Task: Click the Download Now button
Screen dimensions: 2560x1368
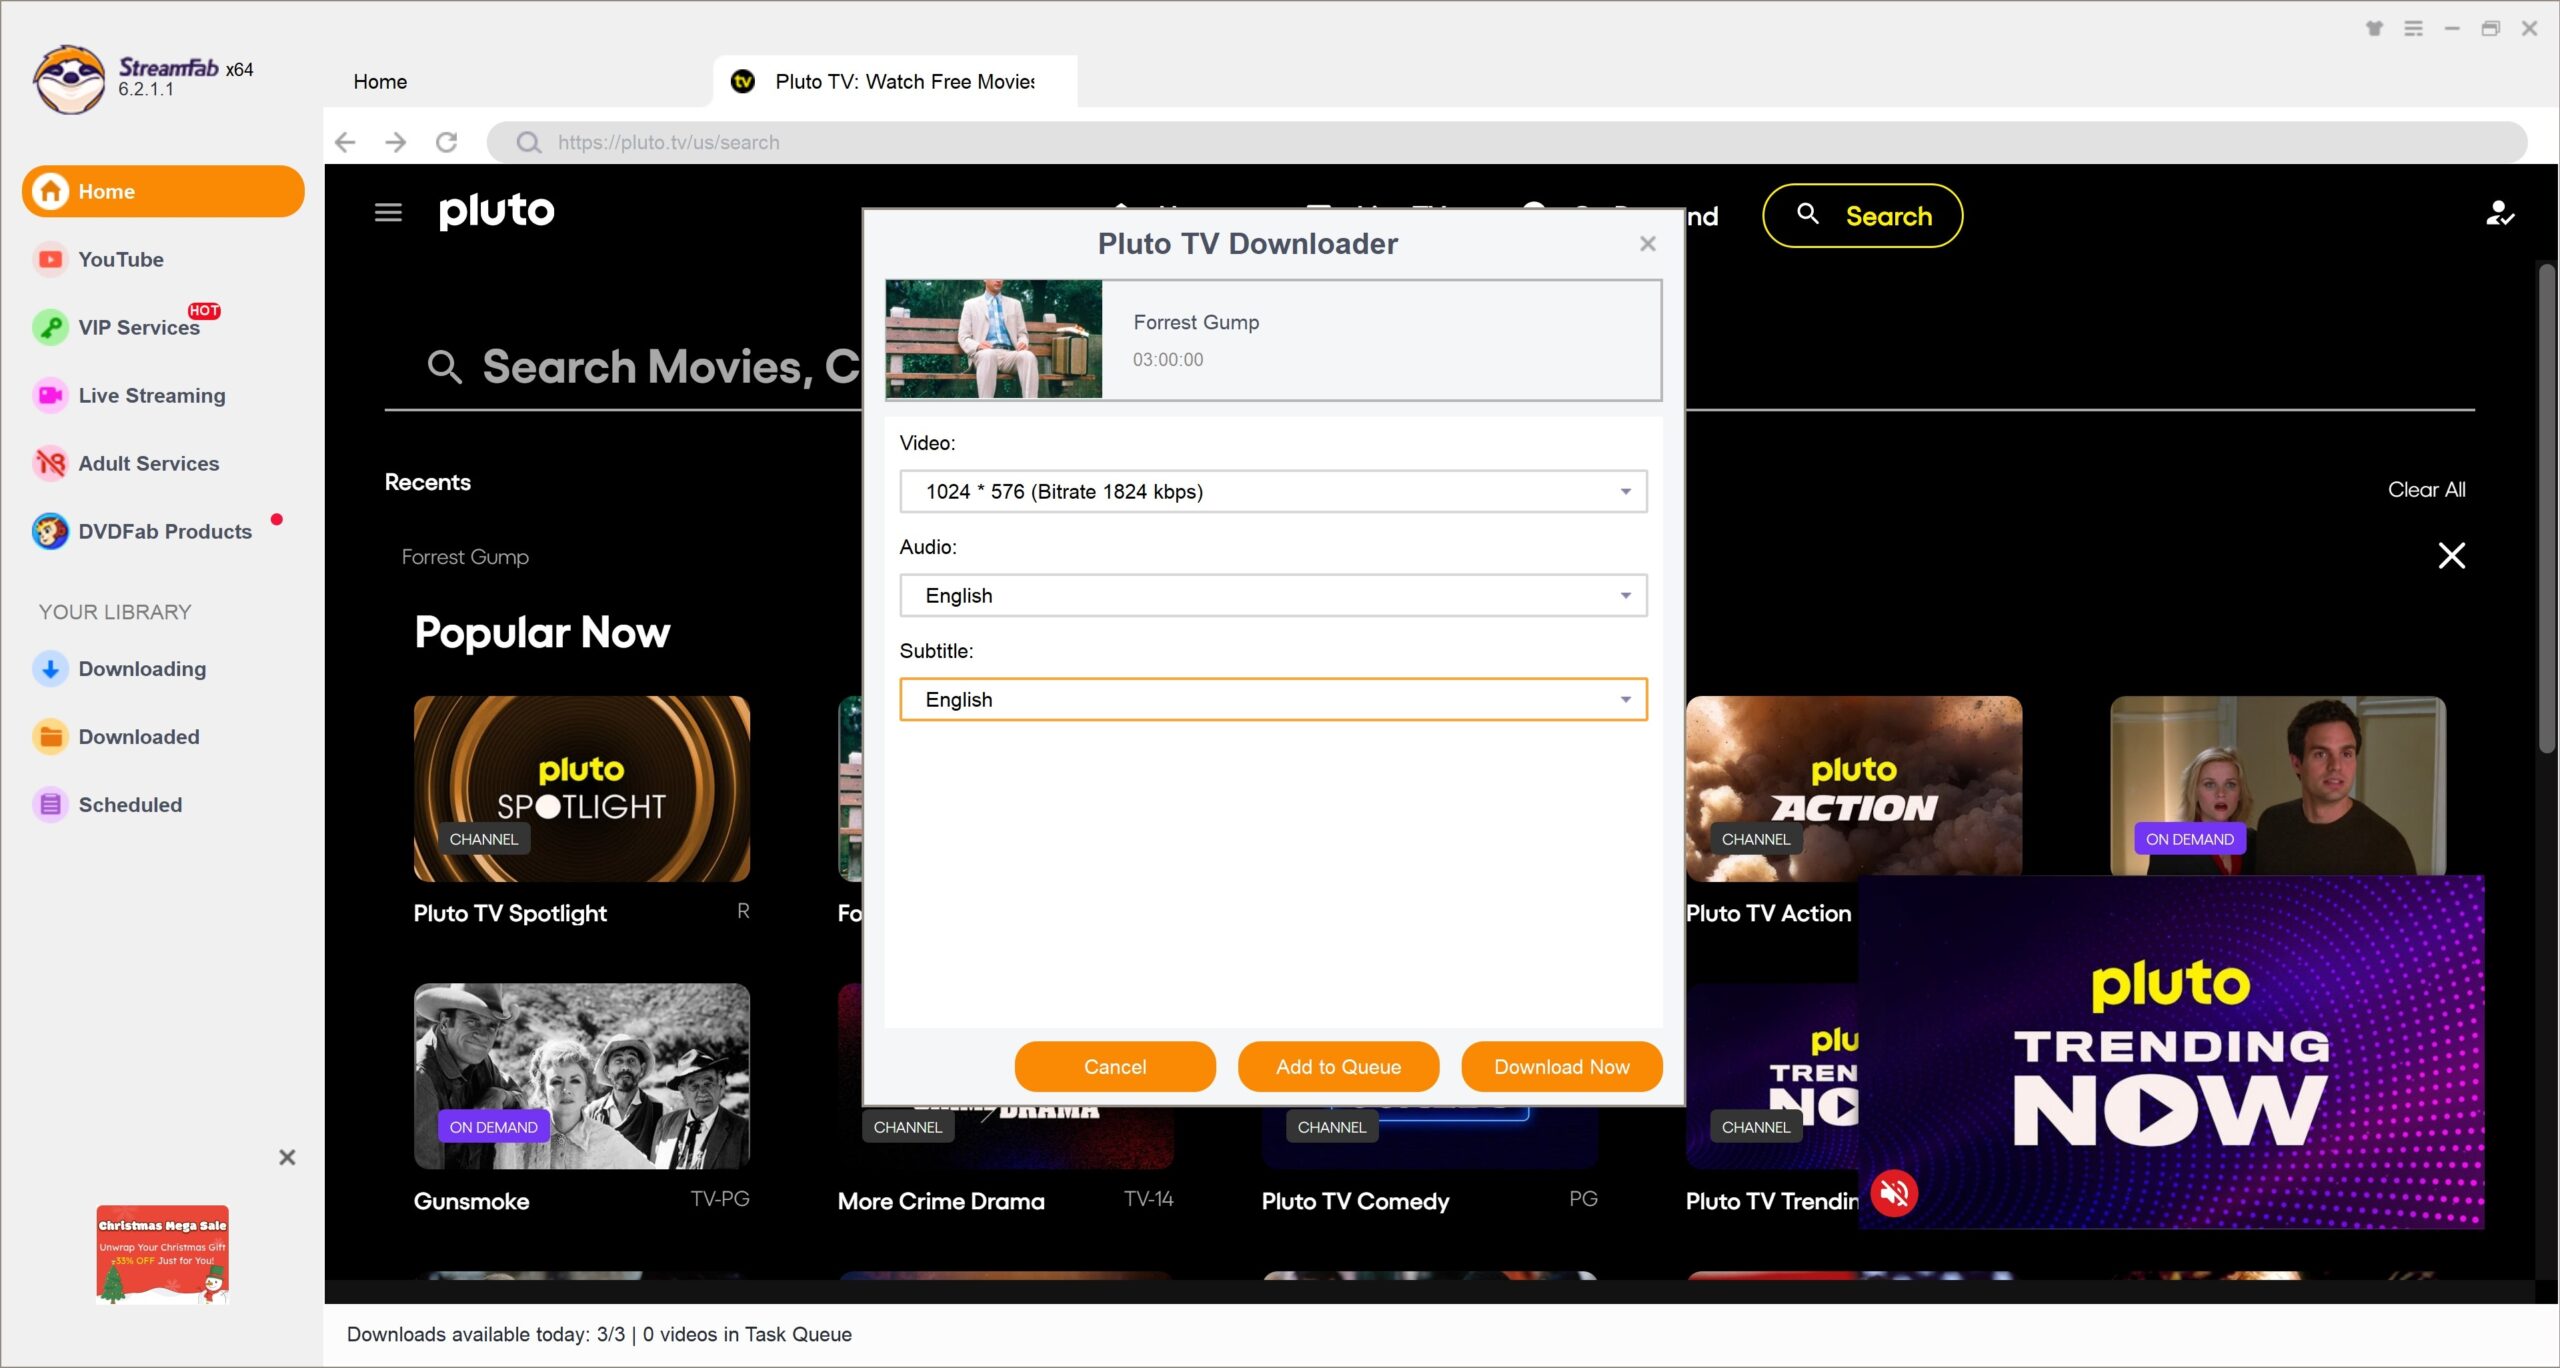Action: pos(1561,1066)
